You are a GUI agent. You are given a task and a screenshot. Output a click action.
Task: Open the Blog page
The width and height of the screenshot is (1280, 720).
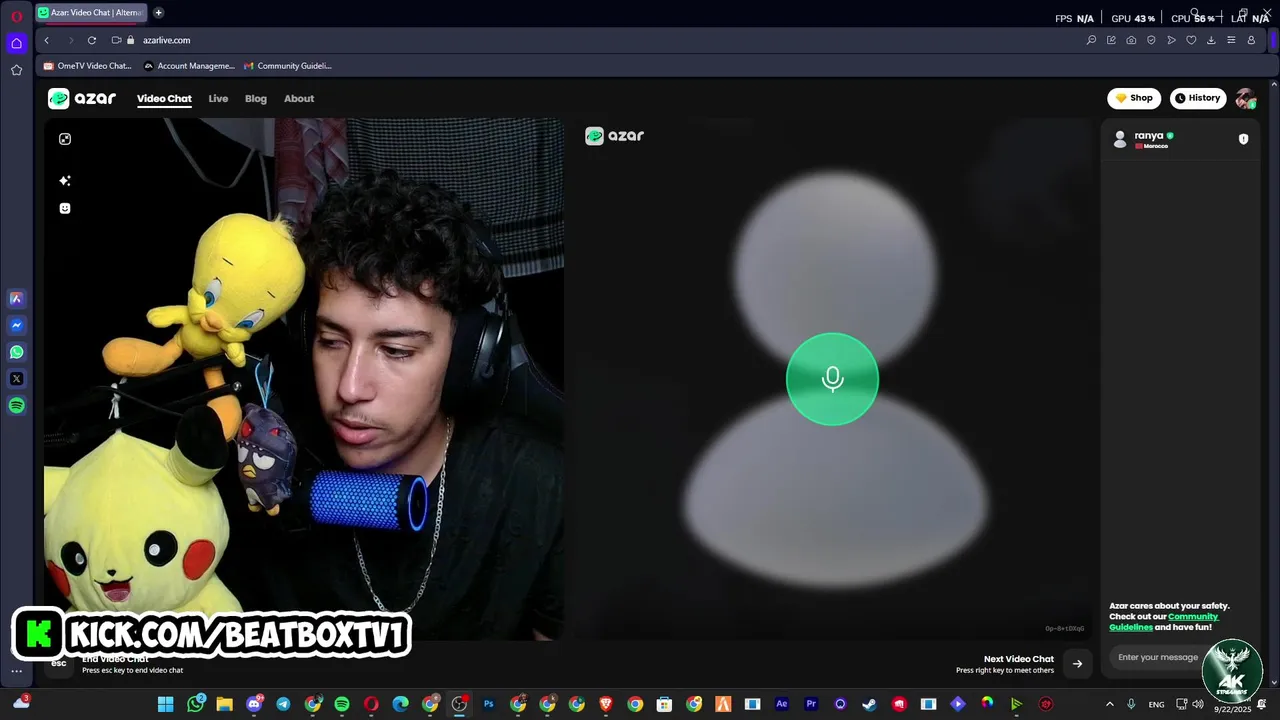(x=256, y=99)
